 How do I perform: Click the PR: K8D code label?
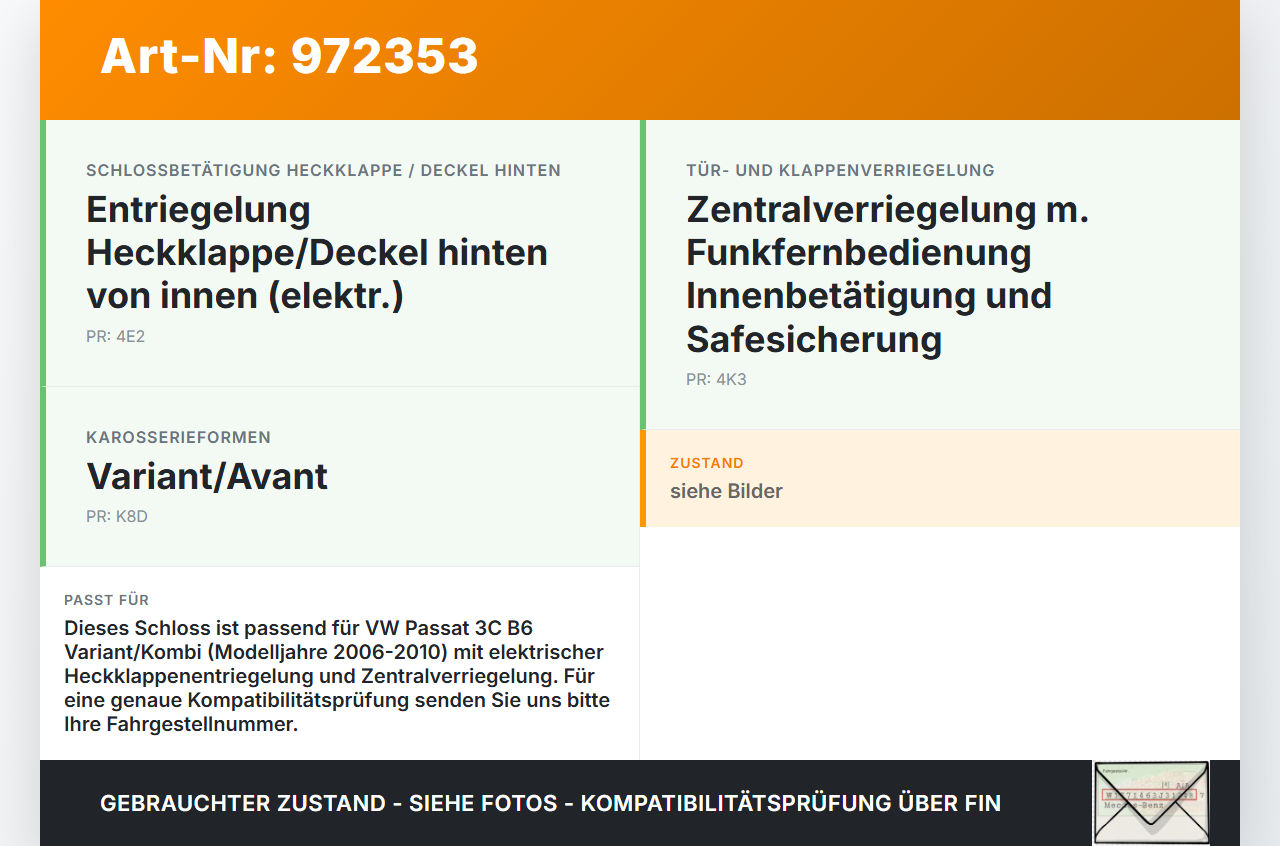coord(116,518)
